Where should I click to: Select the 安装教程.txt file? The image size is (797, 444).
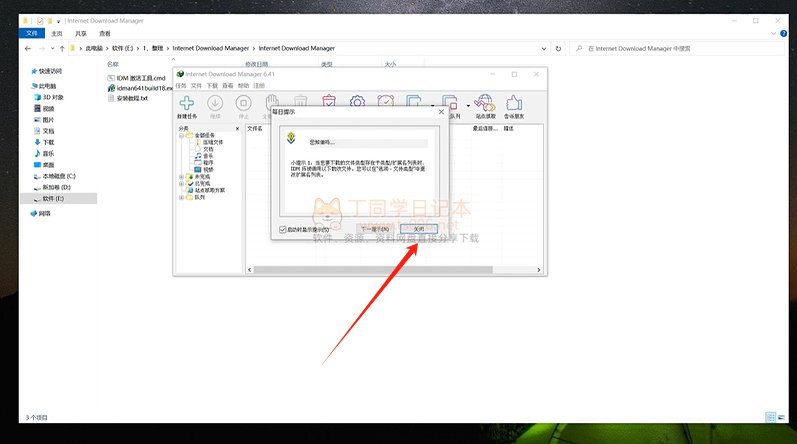131,98
